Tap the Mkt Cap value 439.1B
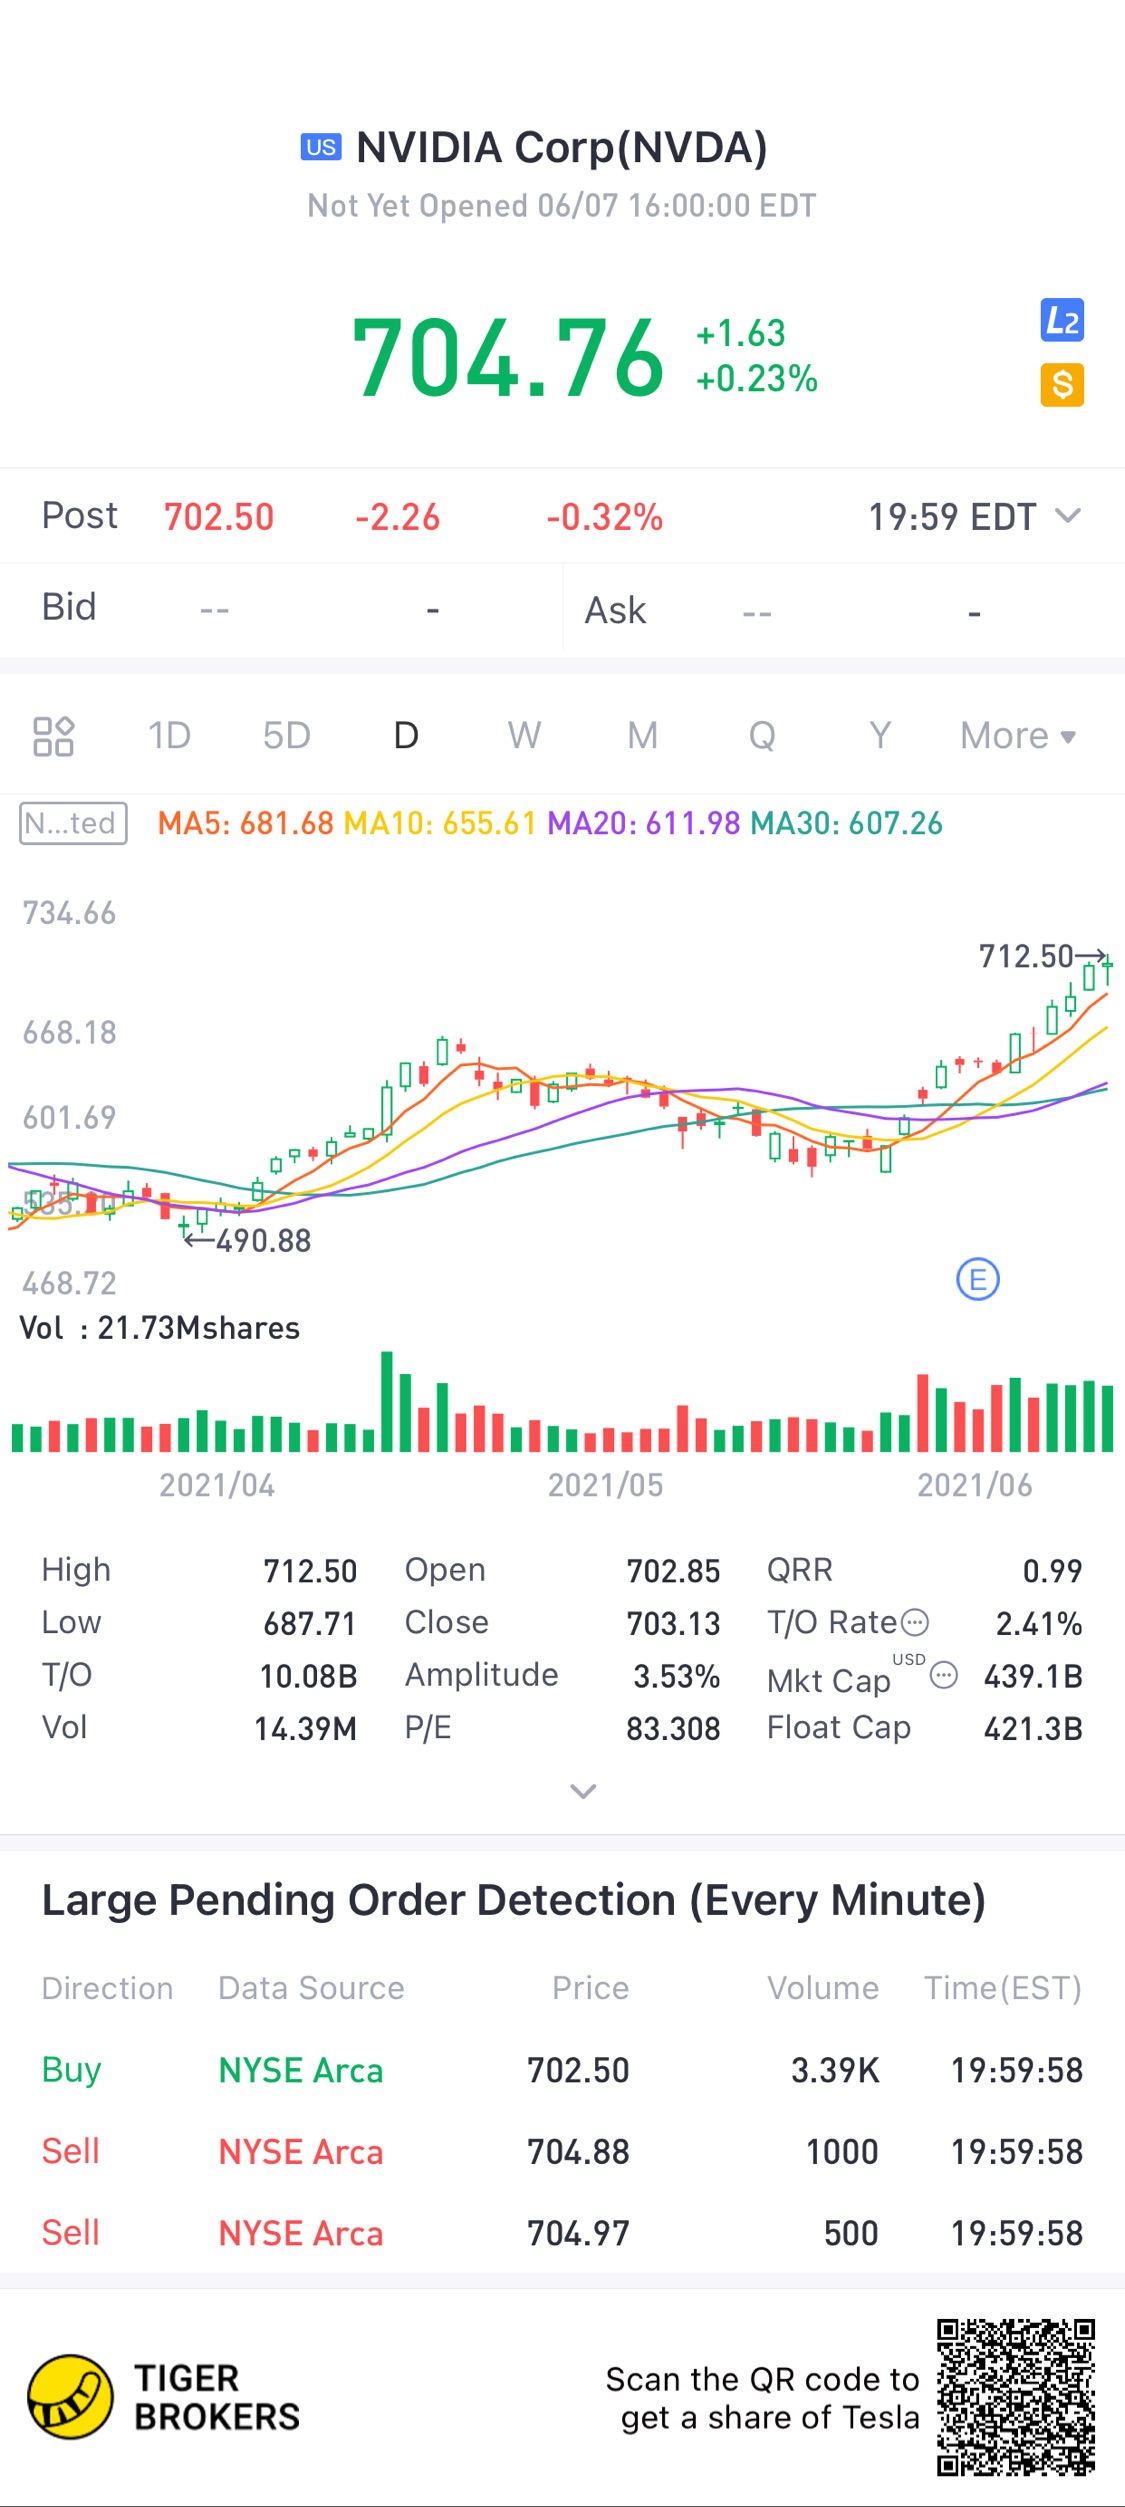 [1033, 1676]
